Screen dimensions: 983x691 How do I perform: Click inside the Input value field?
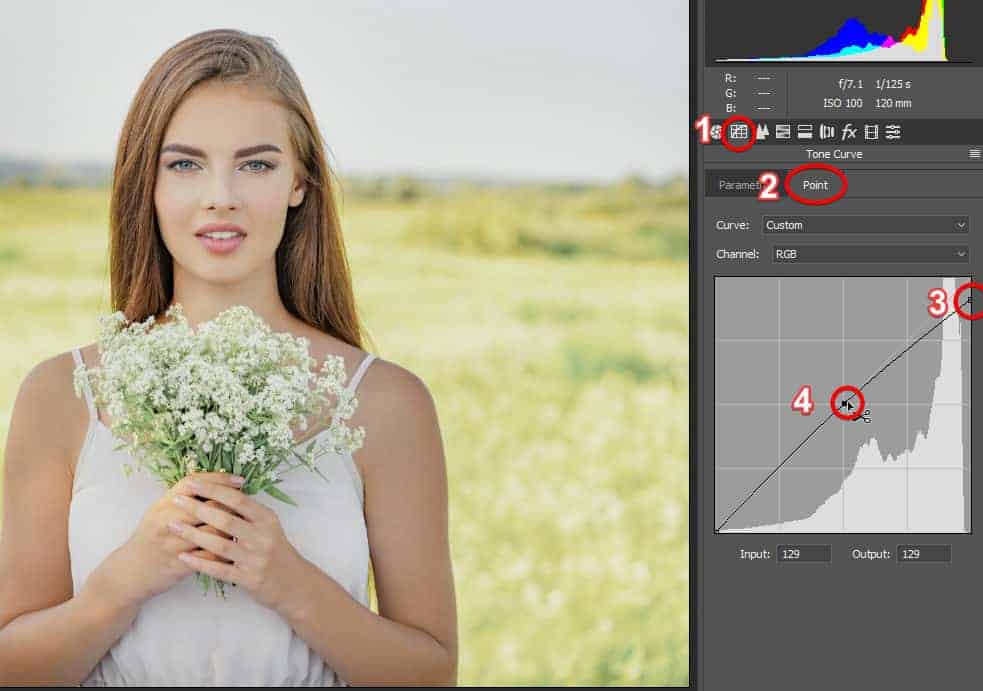802,553
